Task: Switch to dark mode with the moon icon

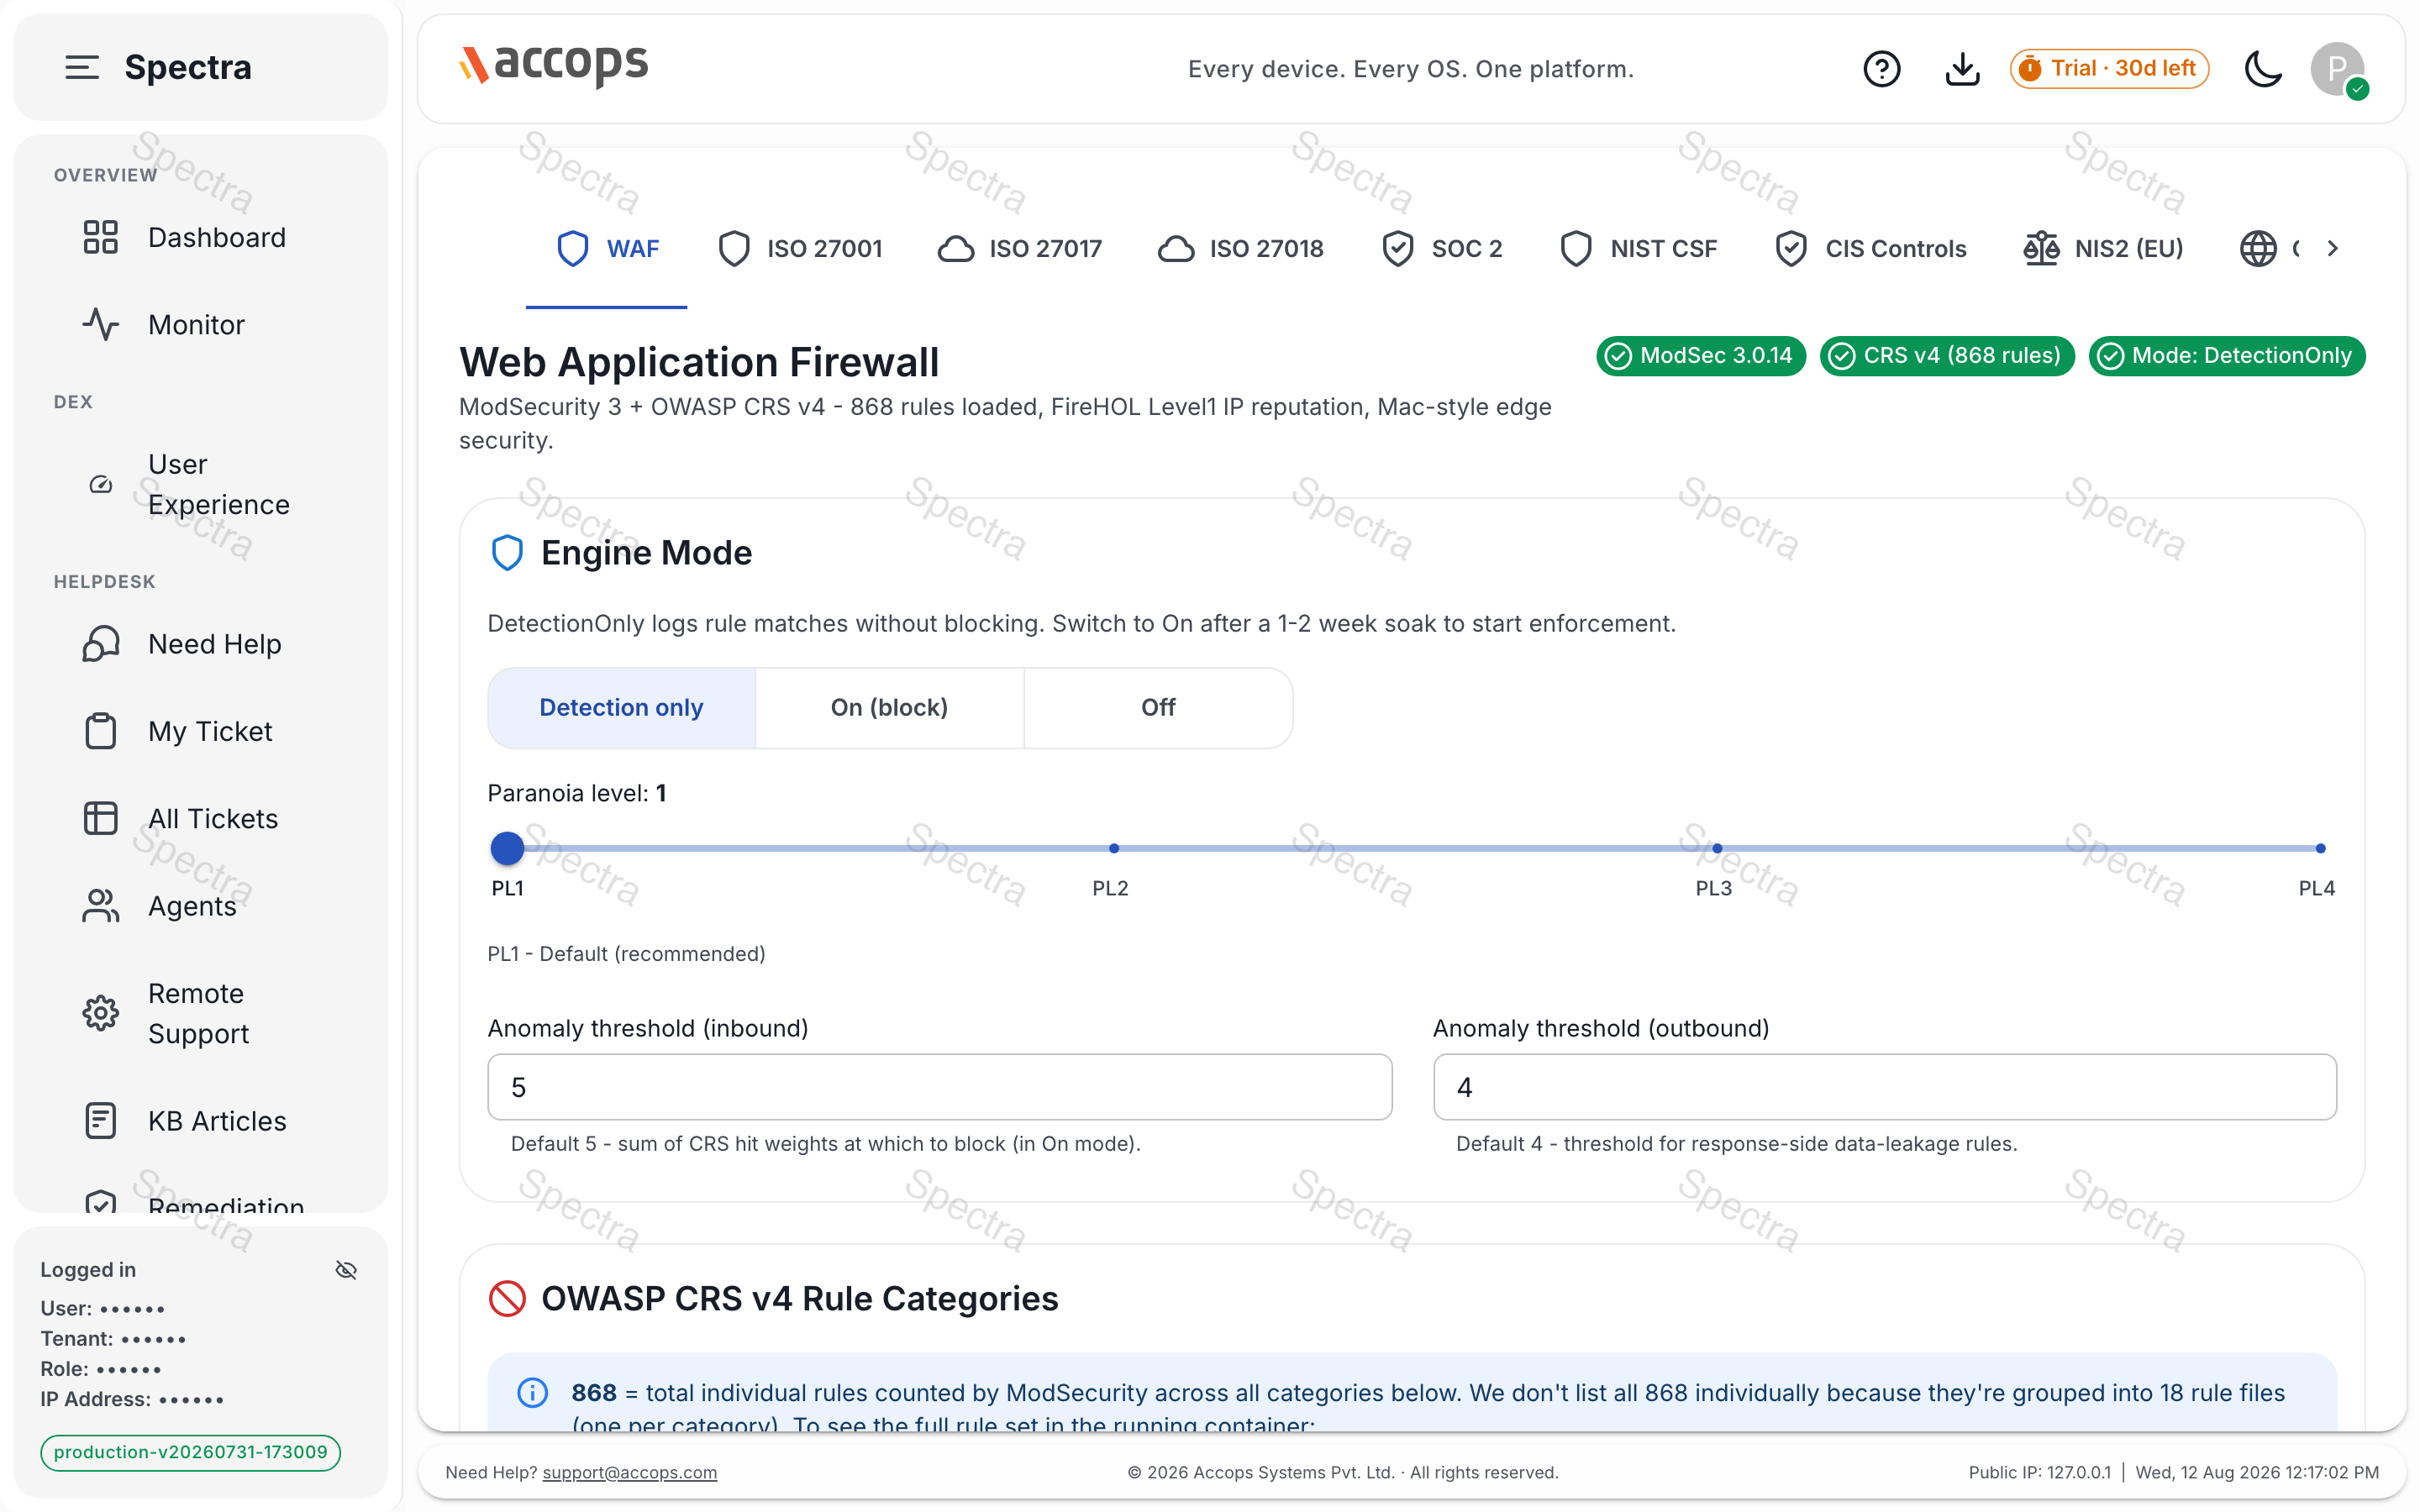Action: 2264,69
